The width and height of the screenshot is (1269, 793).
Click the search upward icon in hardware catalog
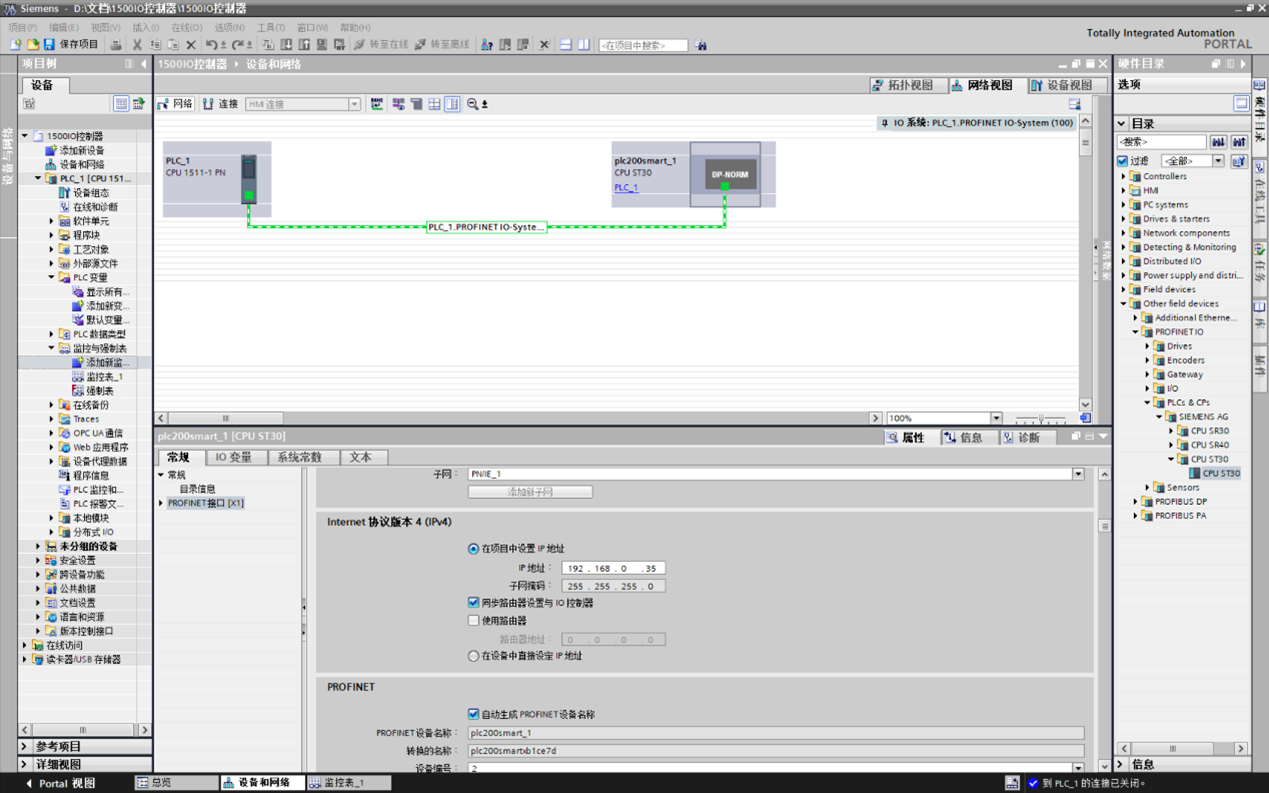1238,142
